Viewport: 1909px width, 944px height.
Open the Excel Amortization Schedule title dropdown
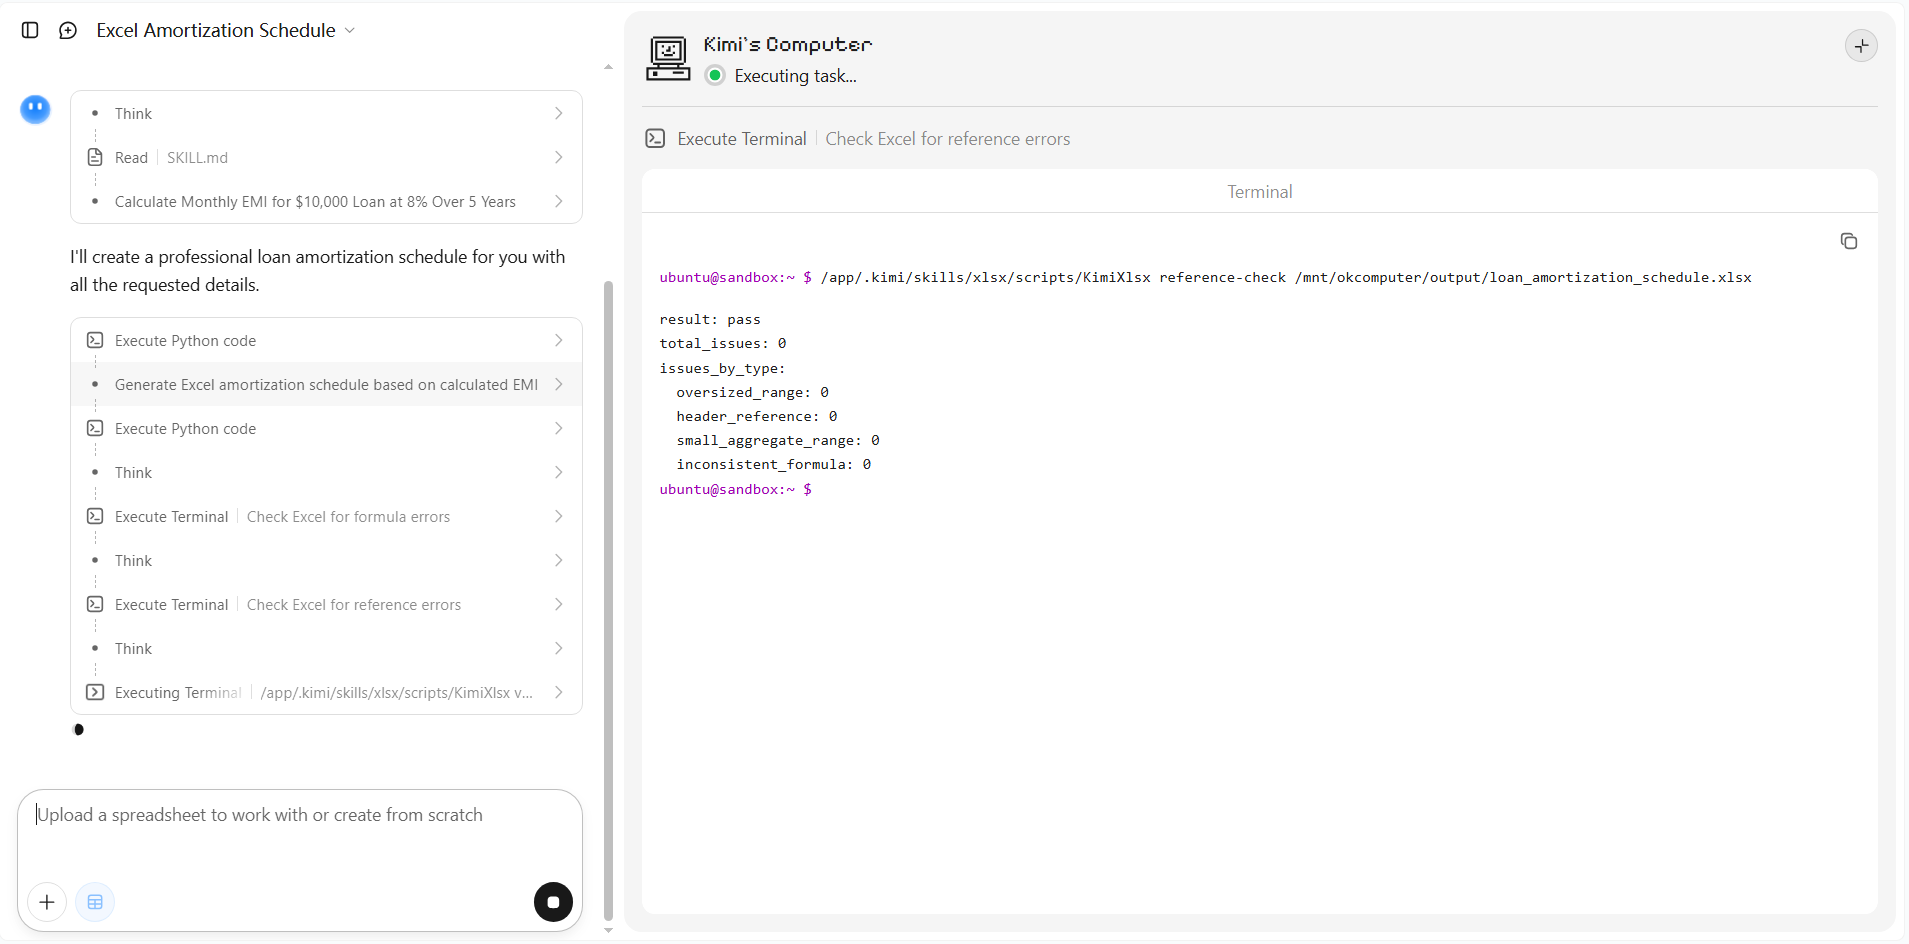[226, 30]
